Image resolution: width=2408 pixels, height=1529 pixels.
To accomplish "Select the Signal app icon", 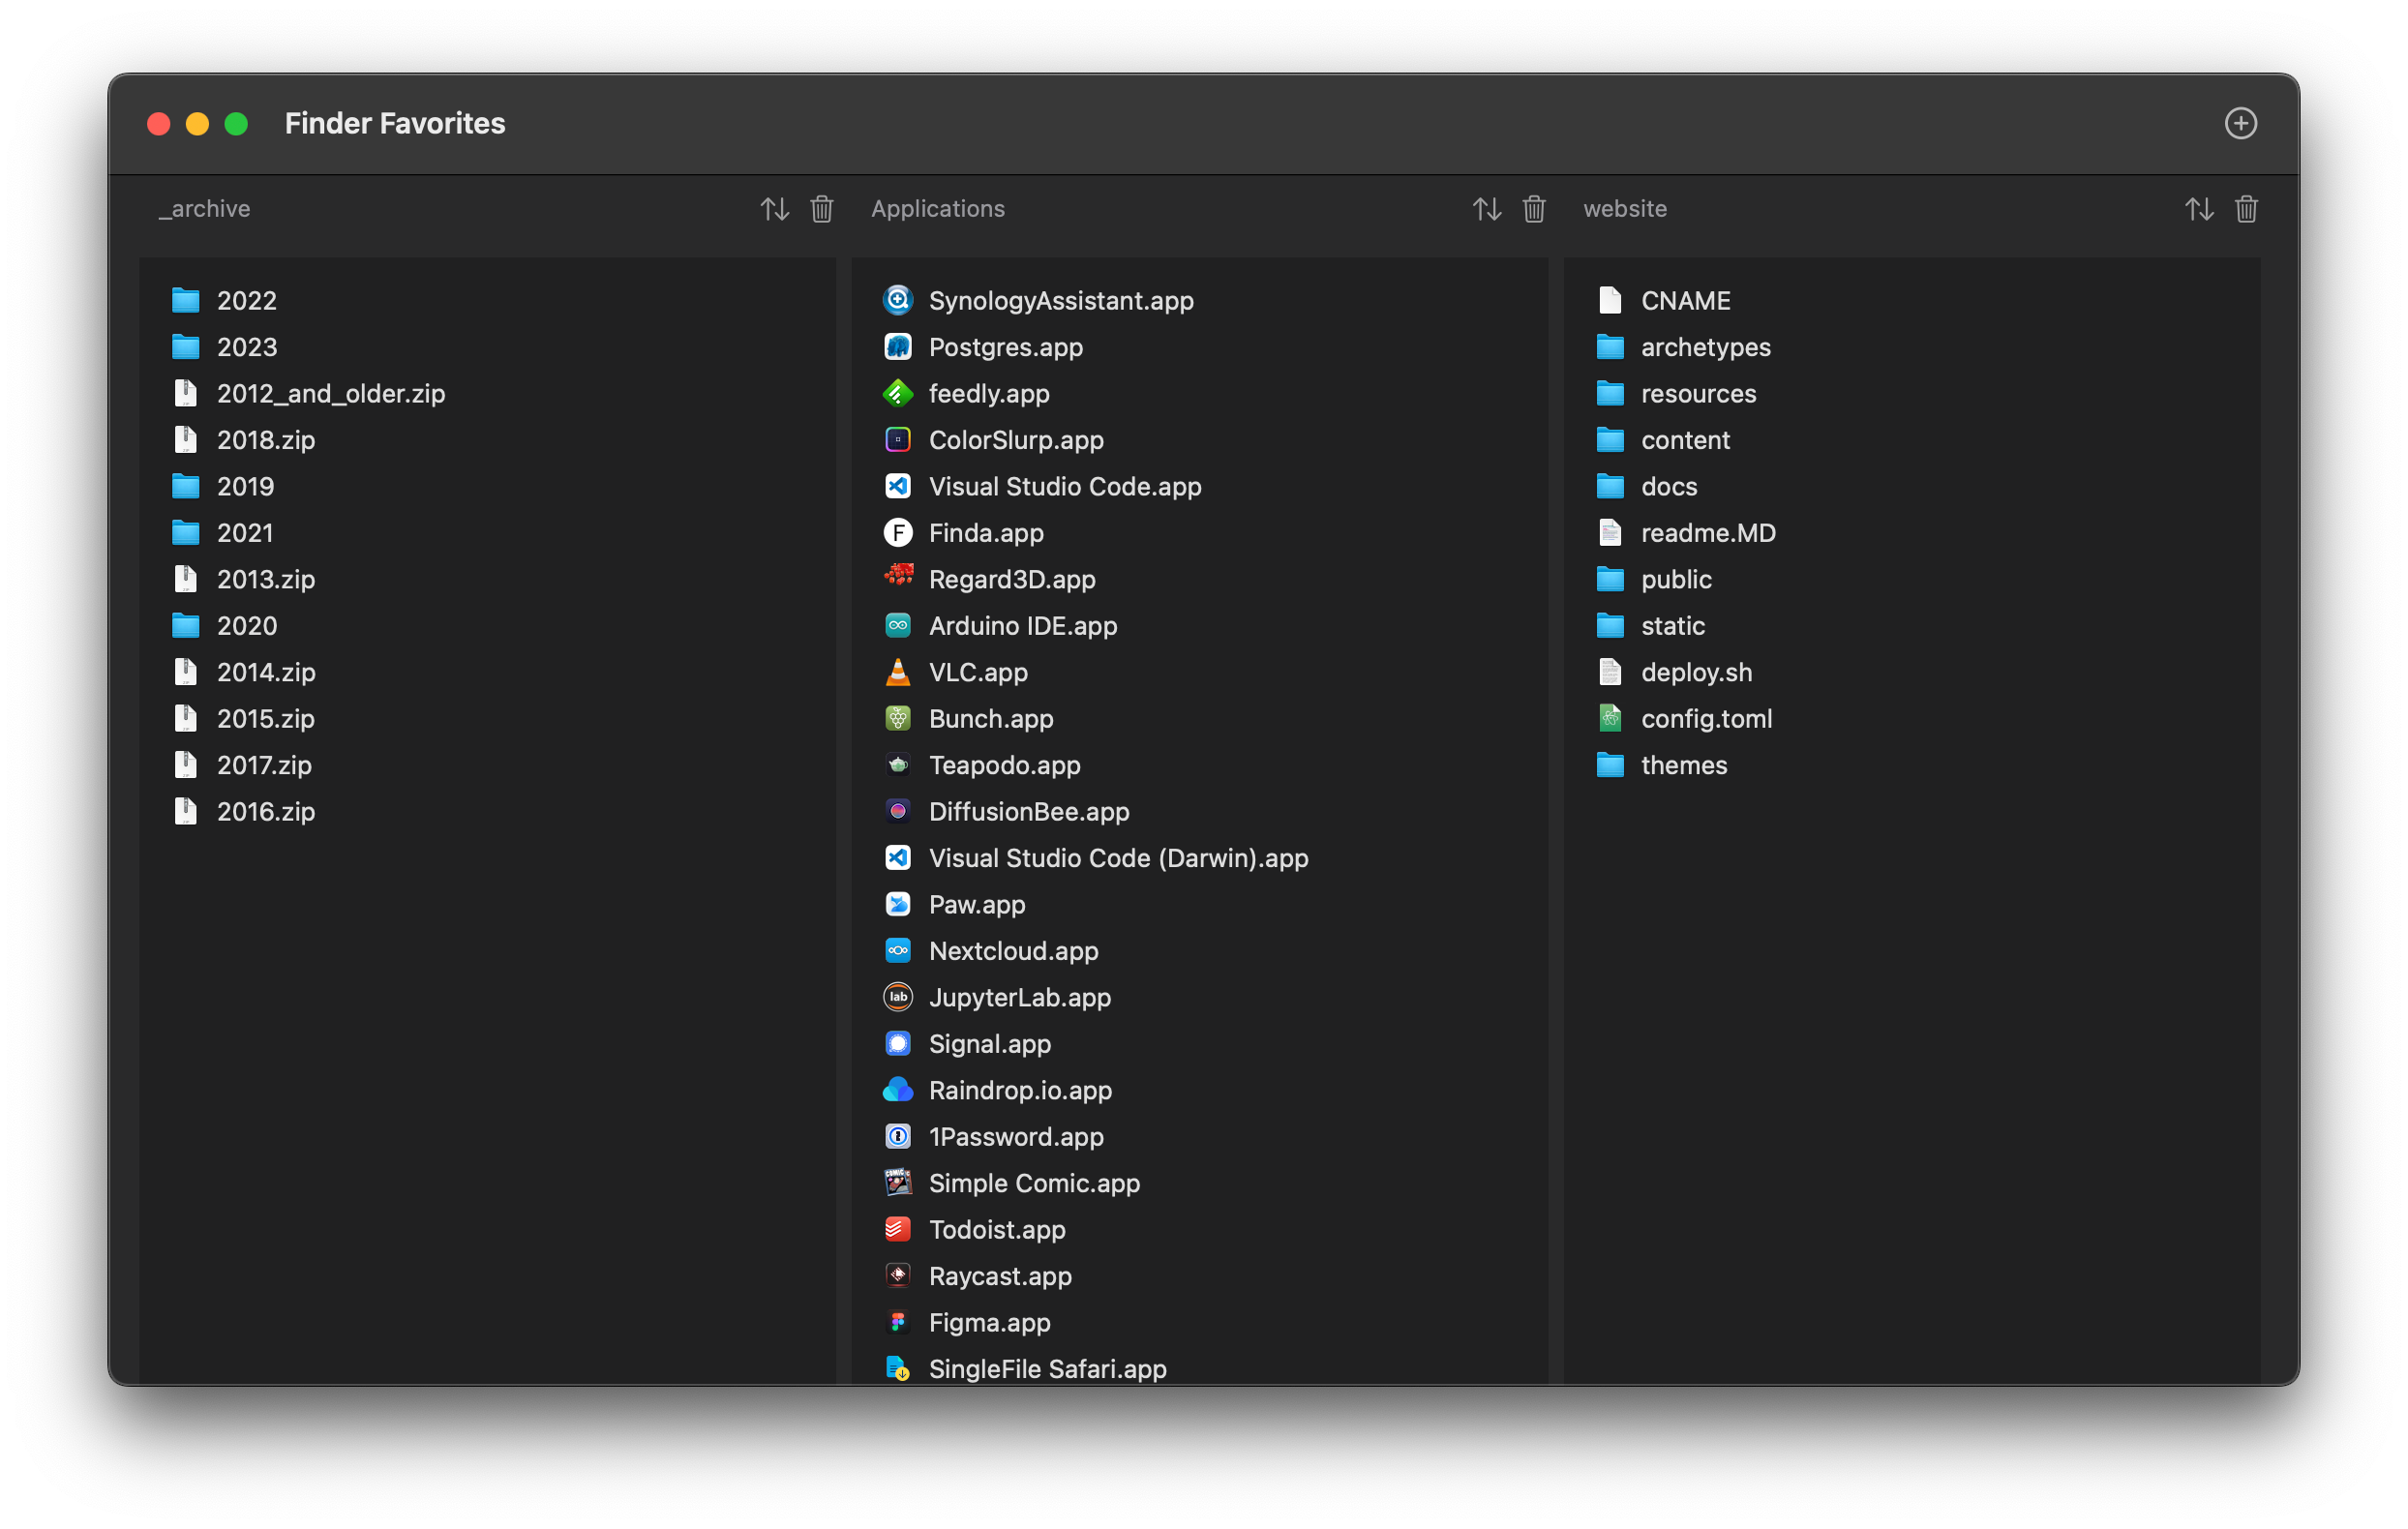I will [x=898, y=1043].
